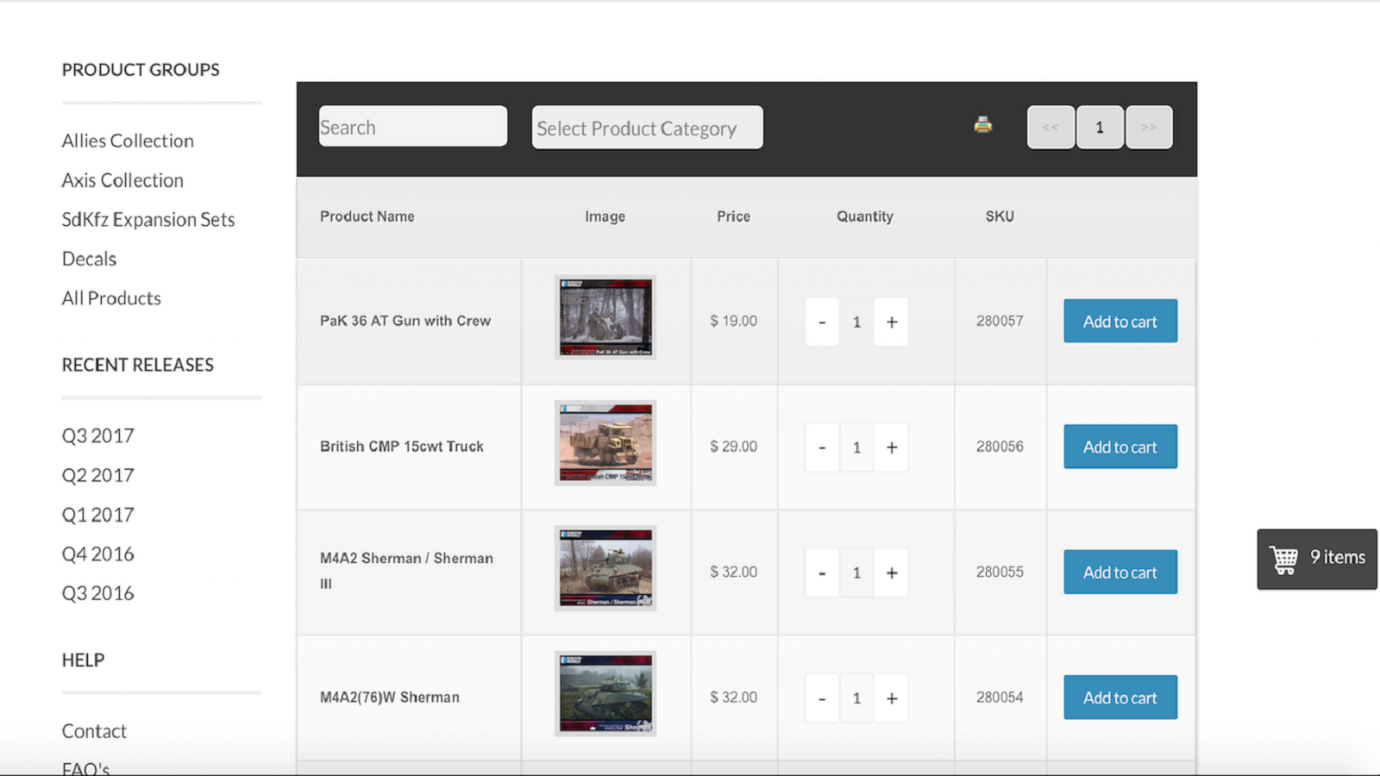View the PaK 36 AT Gun product image
This screenshot has height=776, width=1380.
tap(605, 318)
